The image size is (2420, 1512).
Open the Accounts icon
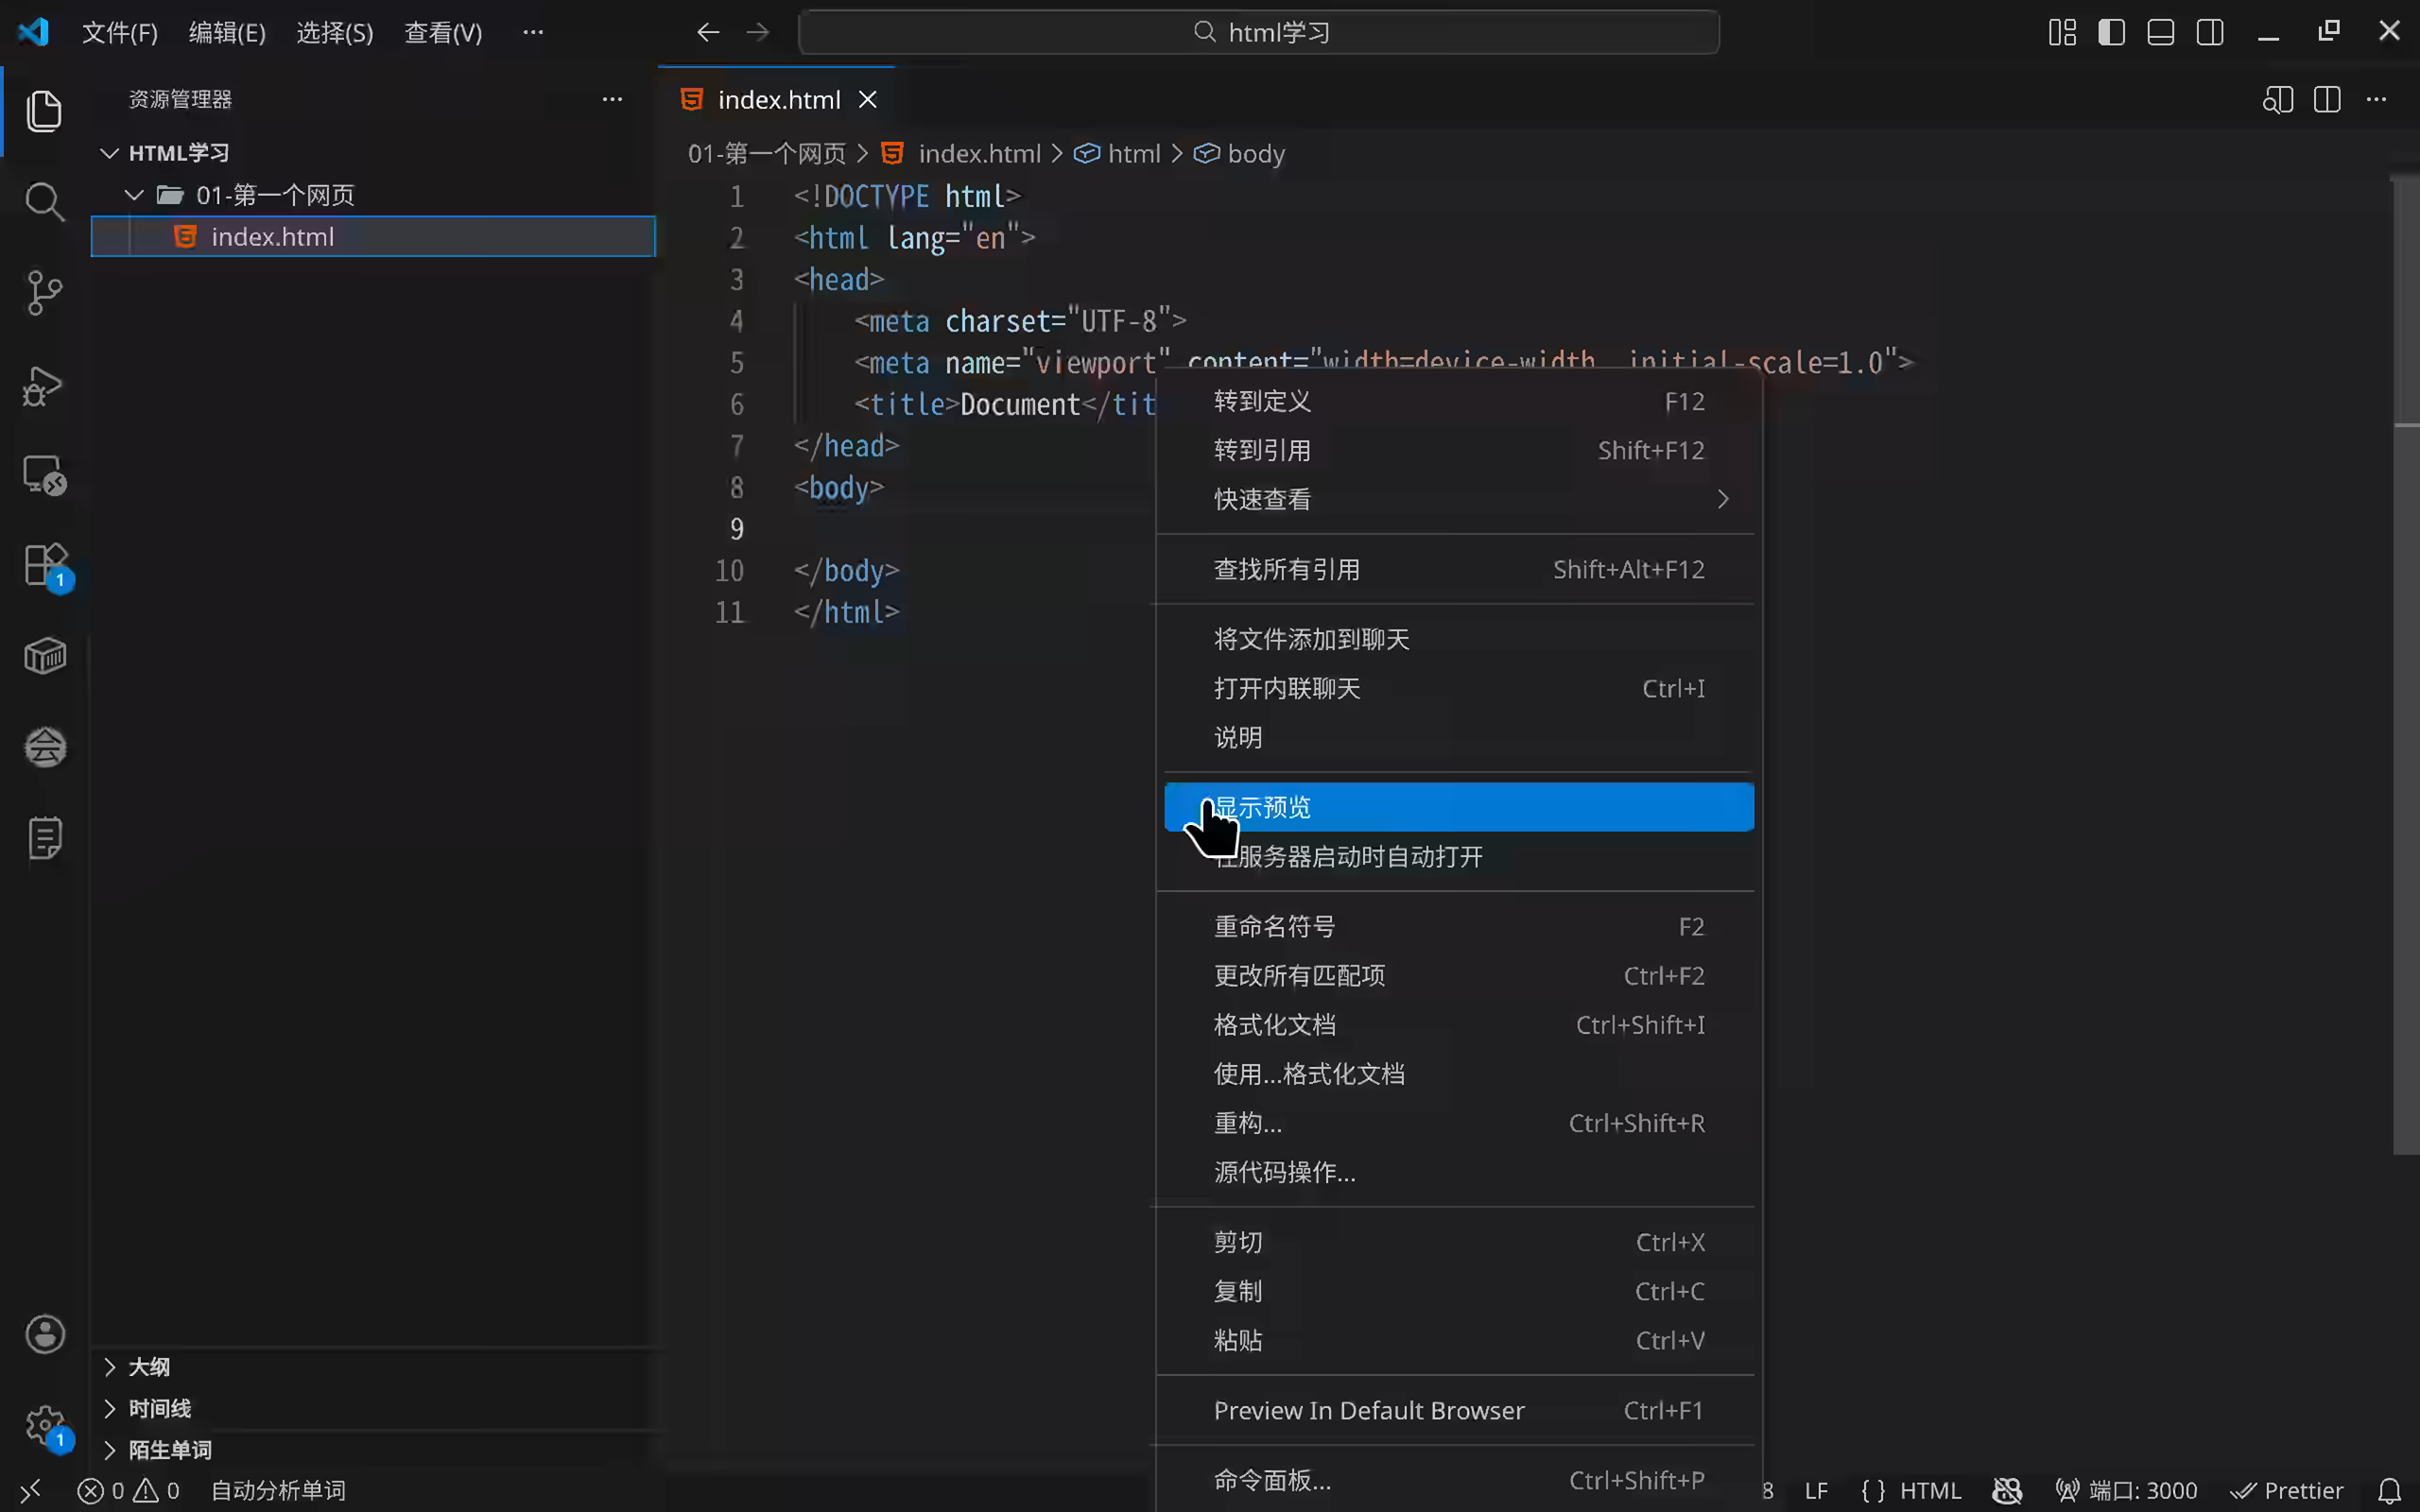pos(44,1335)
